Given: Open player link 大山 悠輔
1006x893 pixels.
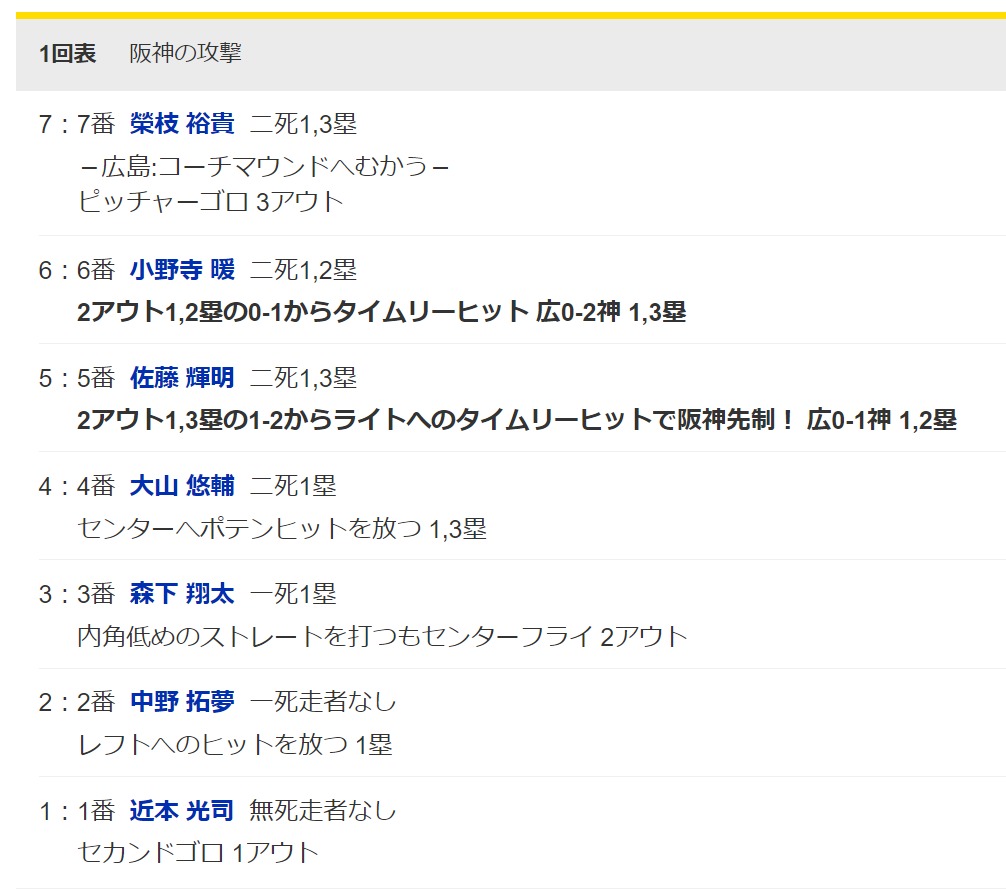Looking at the screenshot, I should [182, 486].
